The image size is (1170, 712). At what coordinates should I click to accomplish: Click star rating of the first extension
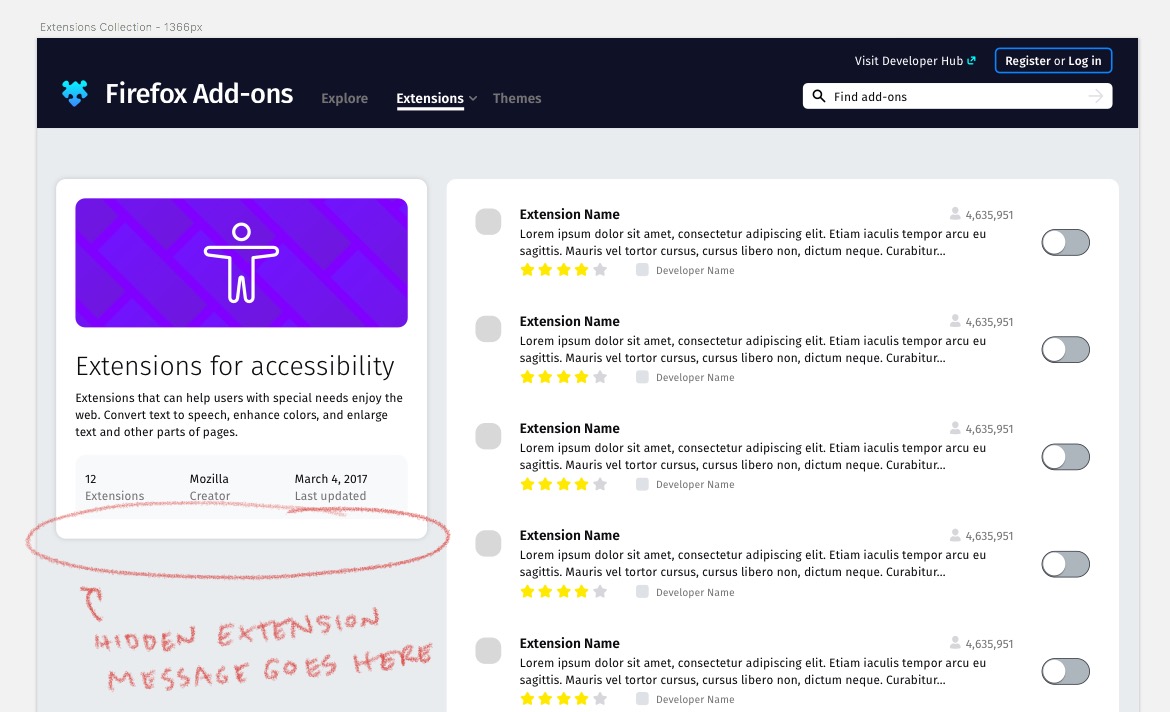pos(563,270)
